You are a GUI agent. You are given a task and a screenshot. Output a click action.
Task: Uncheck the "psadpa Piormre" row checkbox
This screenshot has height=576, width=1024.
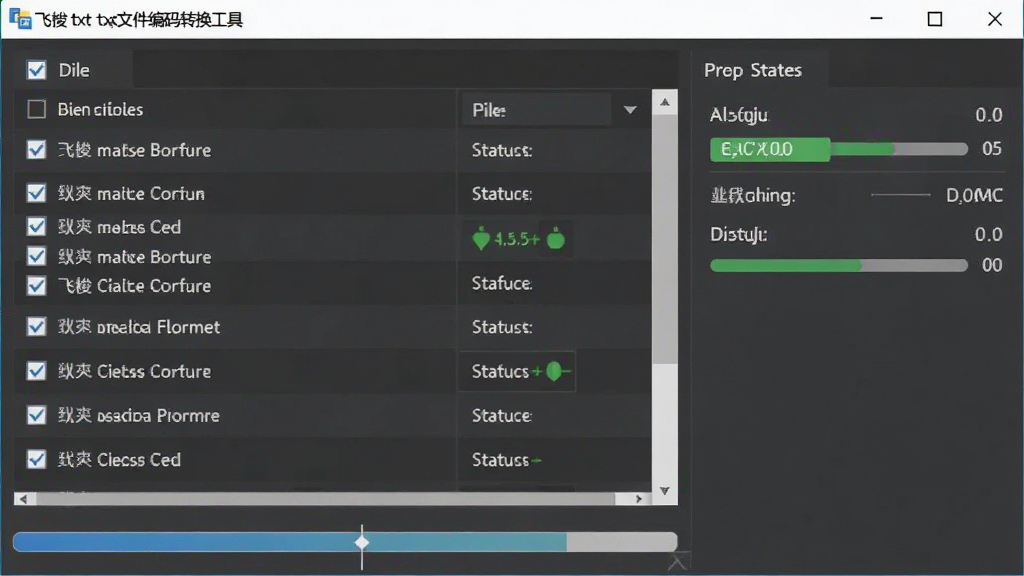tap(37, 415)
